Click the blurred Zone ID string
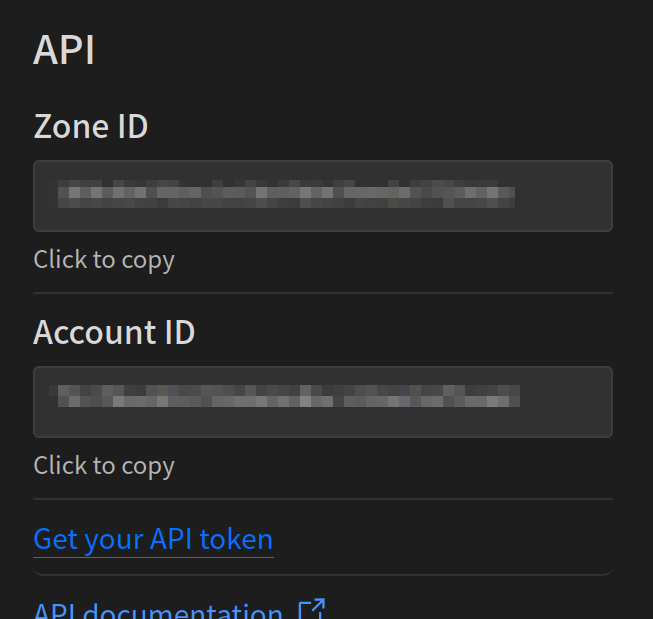This screenshot has width=653, height=619. tap(282, 194)
